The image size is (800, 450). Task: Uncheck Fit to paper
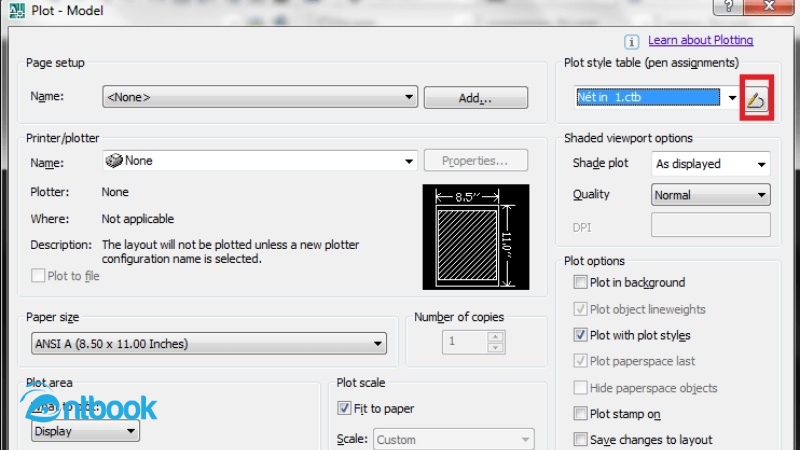pyautogui.click(x=344, y=408)
